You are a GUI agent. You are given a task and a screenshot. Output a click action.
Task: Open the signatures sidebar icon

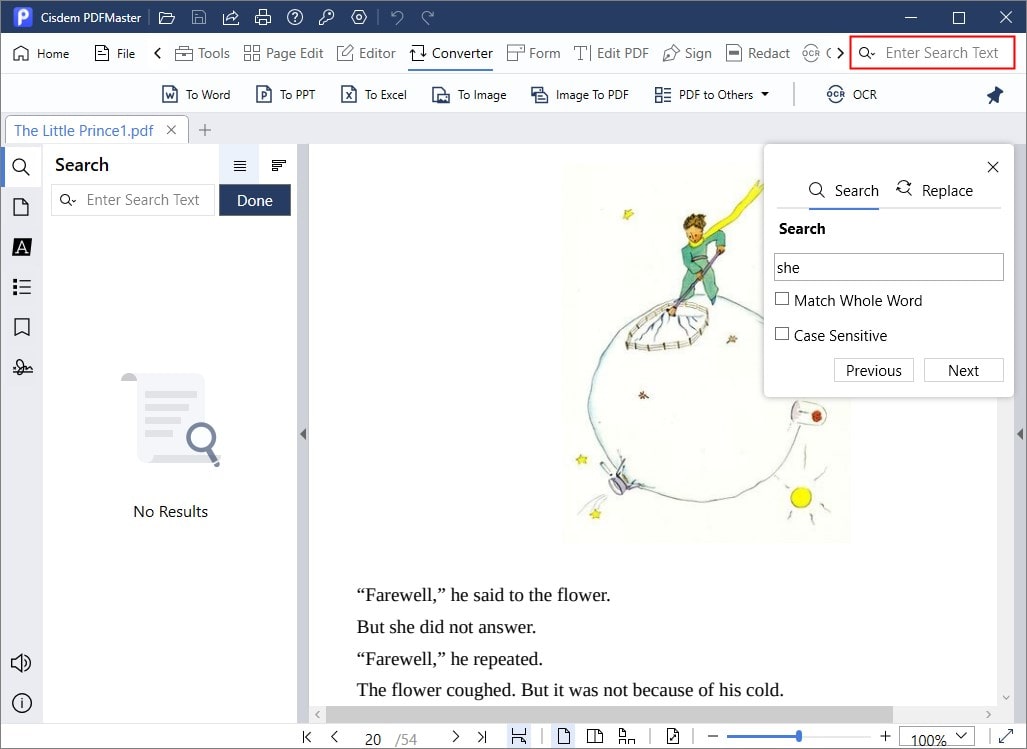tap(21, 367)
